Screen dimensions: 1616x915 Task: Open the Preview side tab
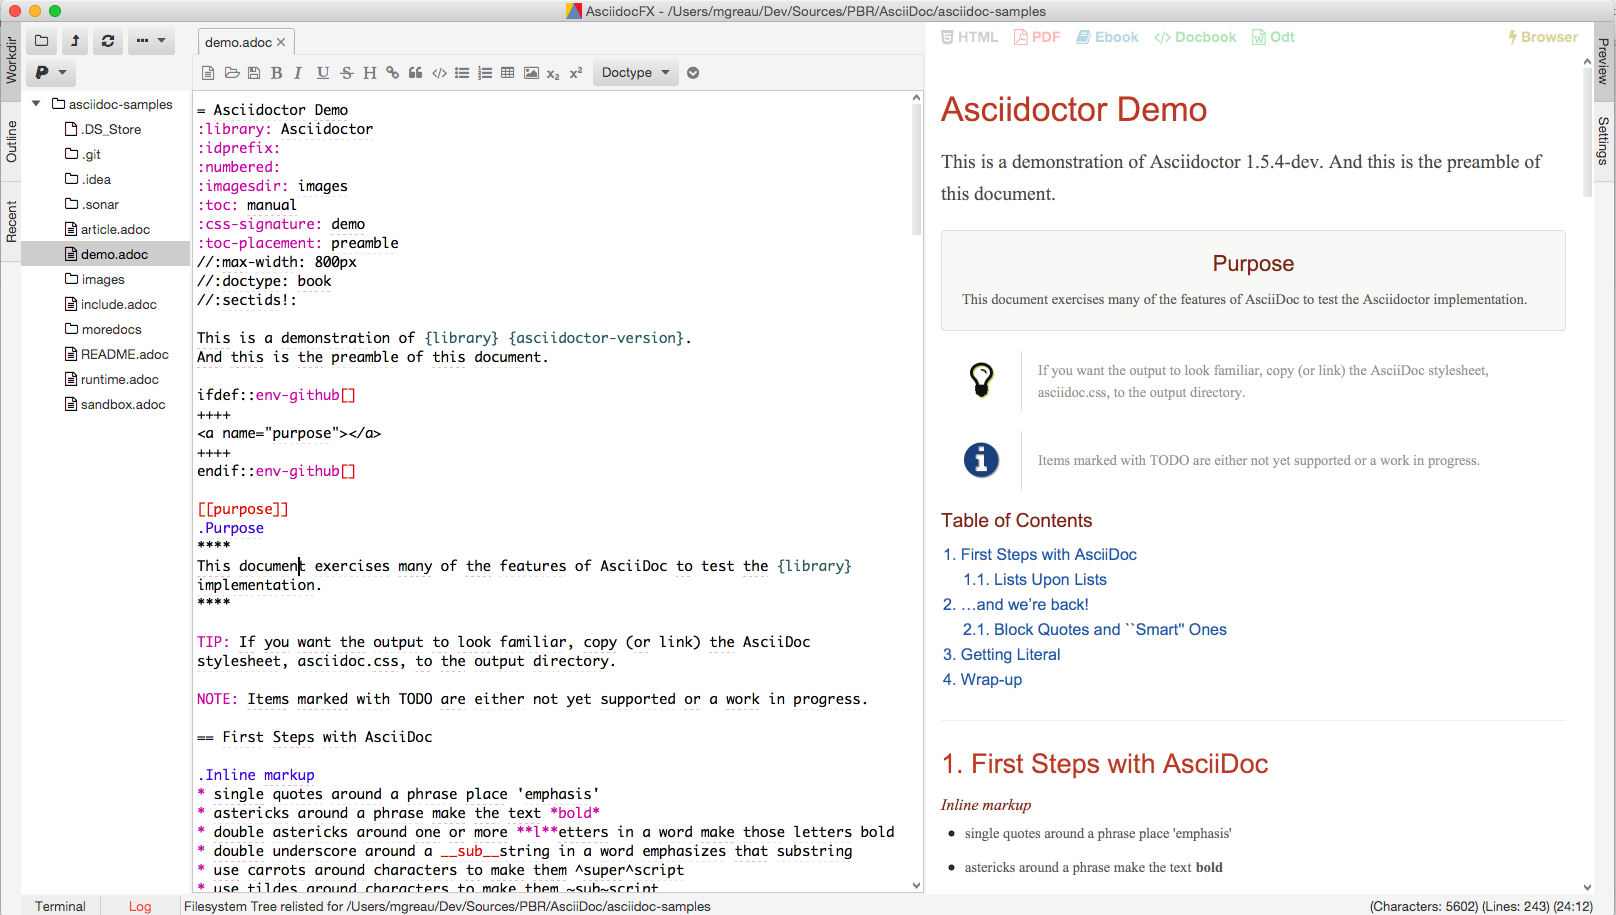click(x=1603, y=61)
